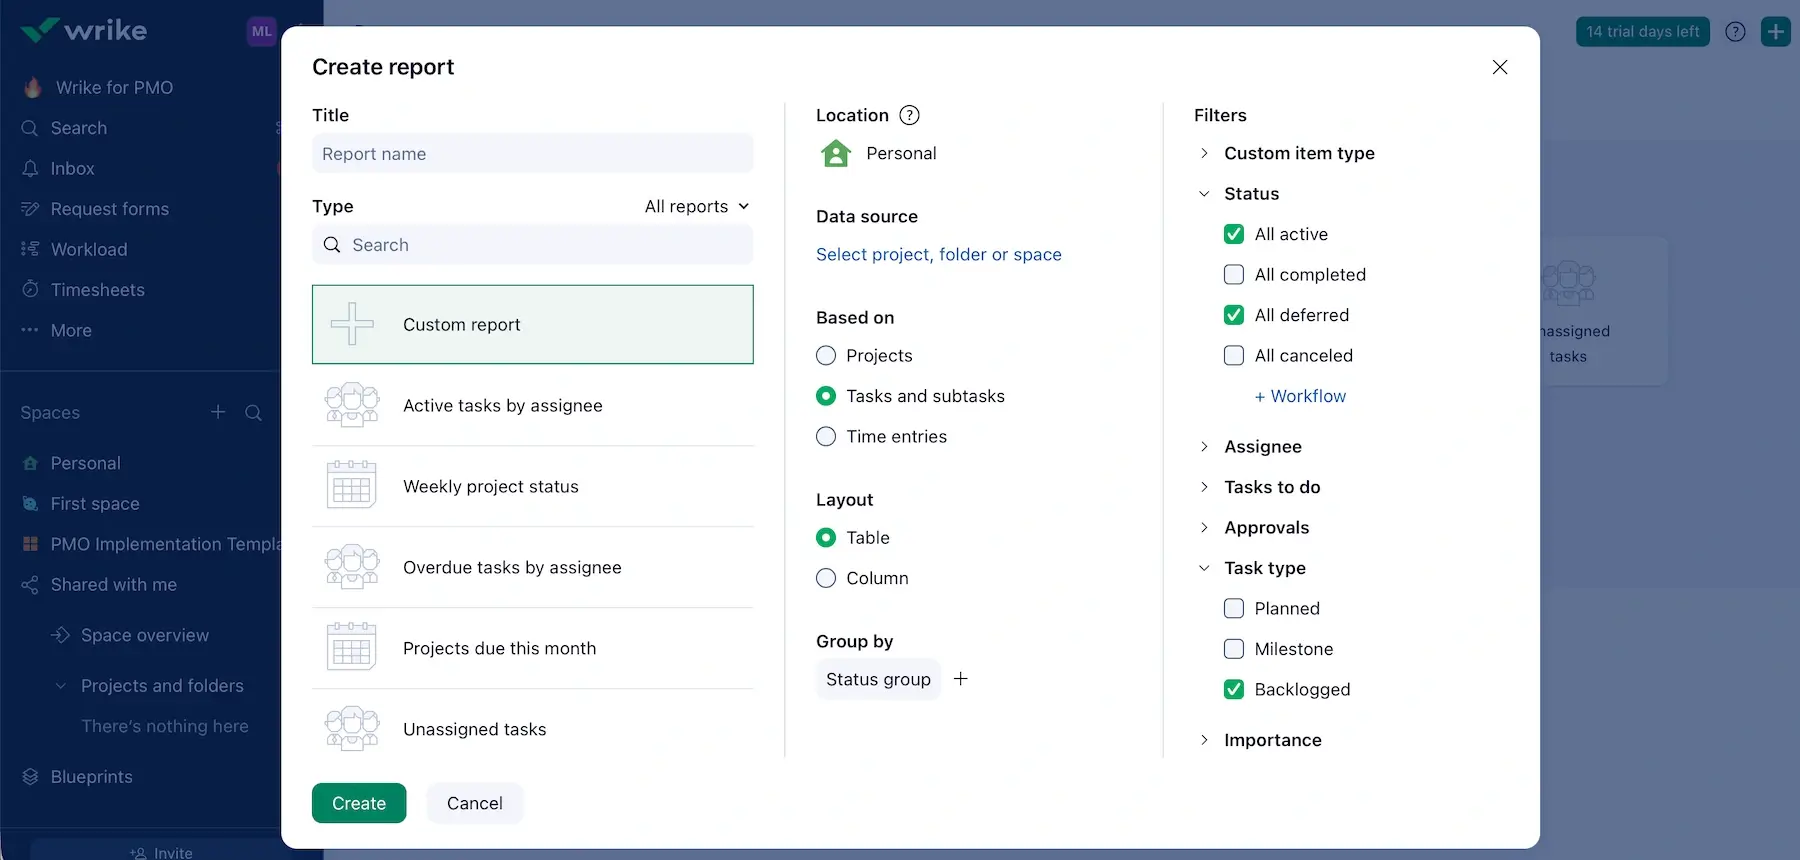
Task: Add a new space with plus icon
Action: click(x=218, y=412)
